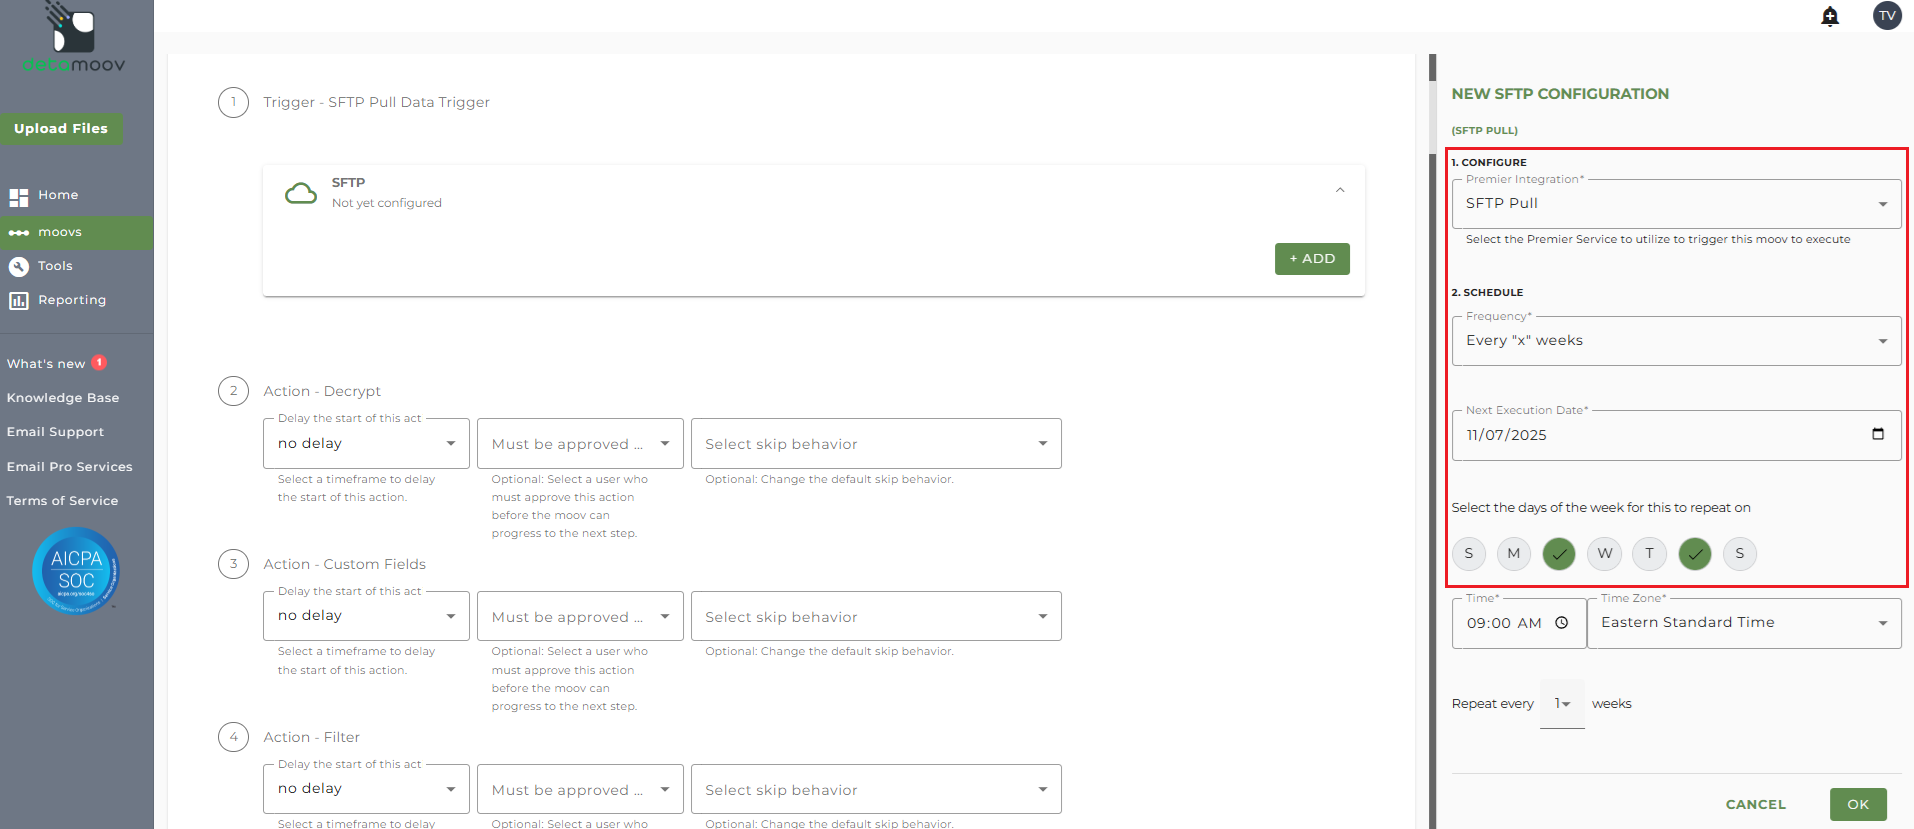Open the Premier Integration dropdown

pyautogui.click(x=1676, y=204)
